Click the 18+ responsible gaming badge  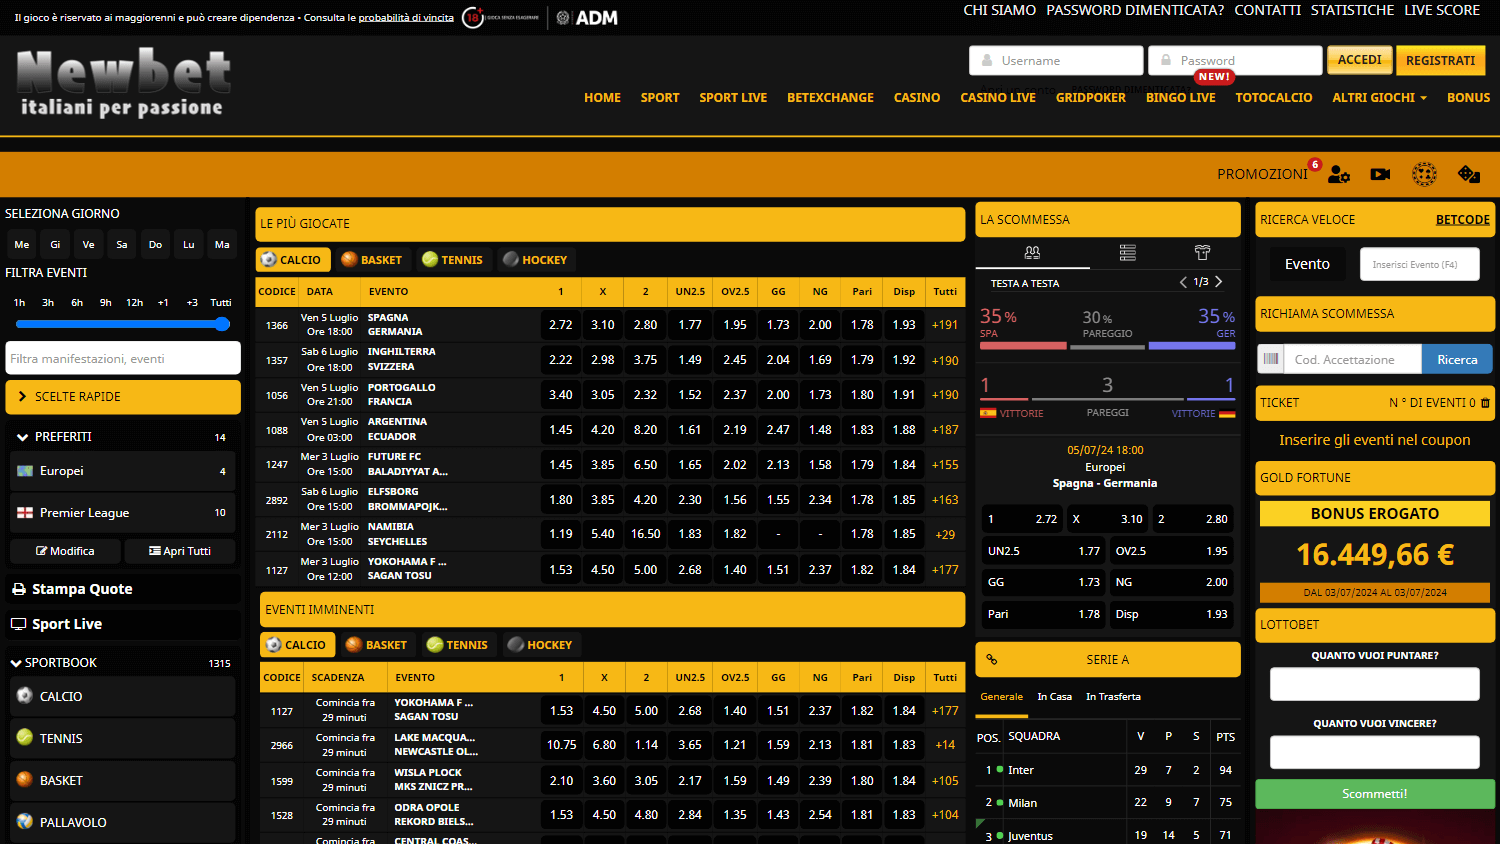(x=473, y=17)
